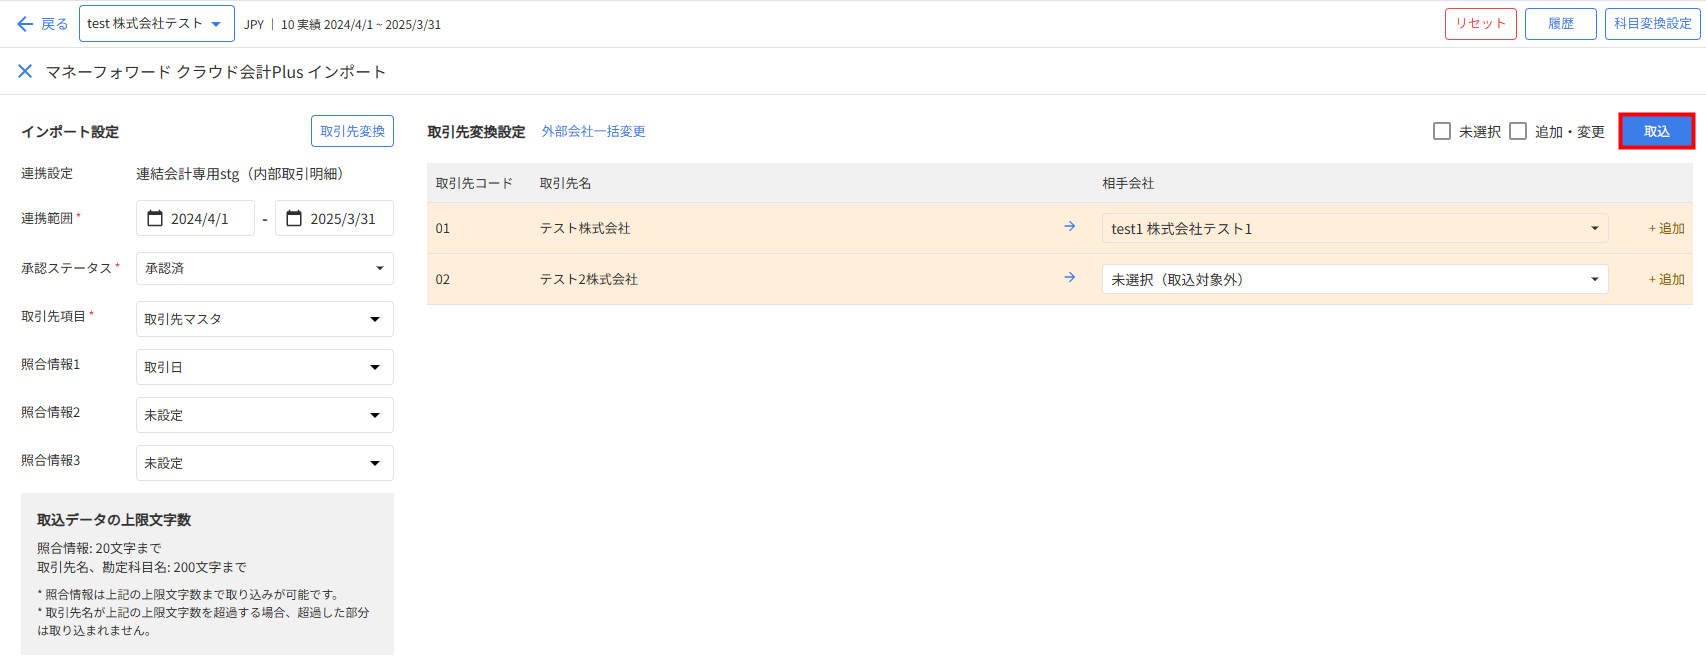The image size is (1706, 671).
Task: Click the JPY currency label
Action: (x=254, y=24)
